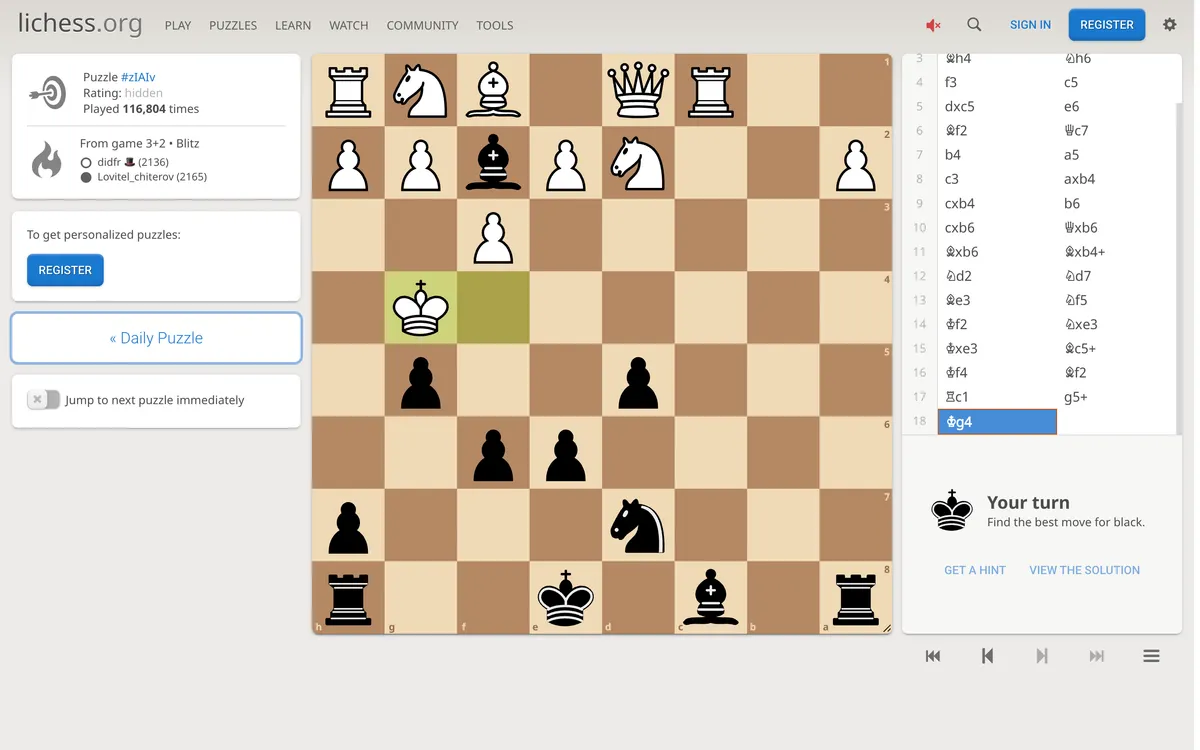This screenshot has height=750, width=1200.
Task: Open the Daily Puzzle link
Action: [x=156, y=338]
